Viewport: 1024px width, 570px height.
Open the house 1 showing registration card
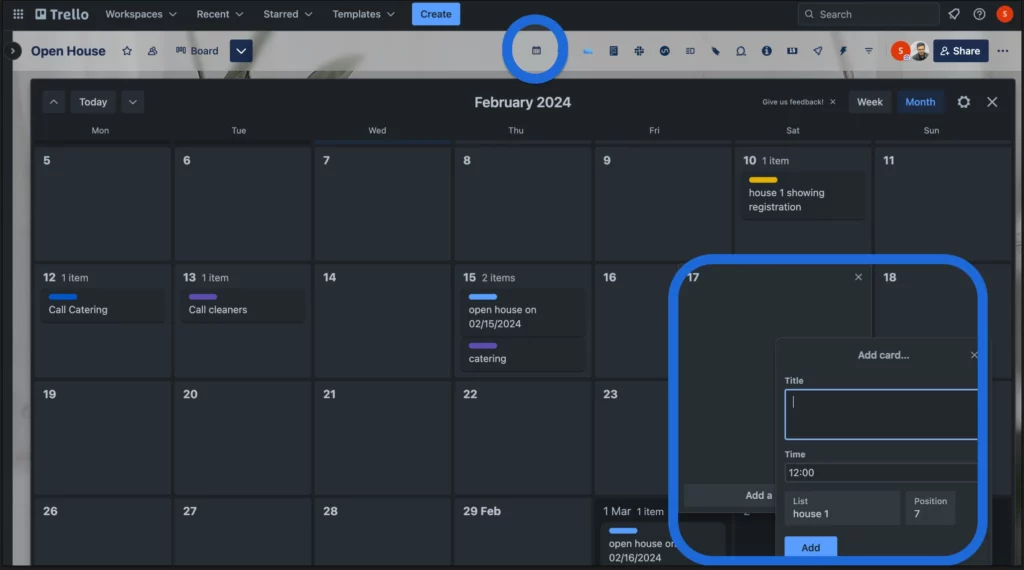point(803,195)
